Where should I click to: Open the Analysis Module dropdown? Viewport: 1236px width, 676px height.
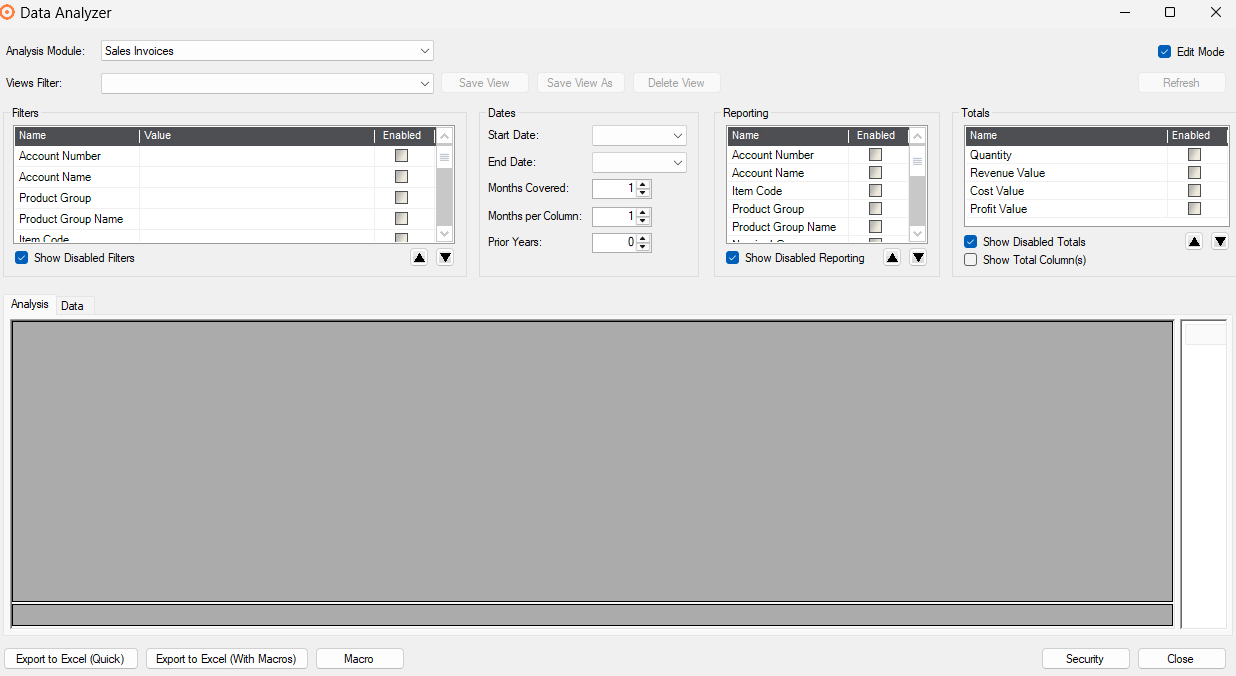coord(425,51)
